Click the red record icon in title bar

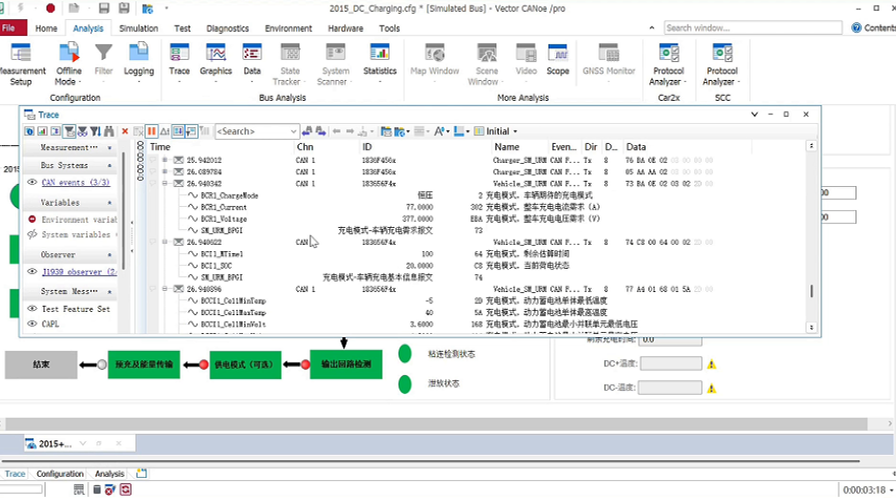pos(50,8)
